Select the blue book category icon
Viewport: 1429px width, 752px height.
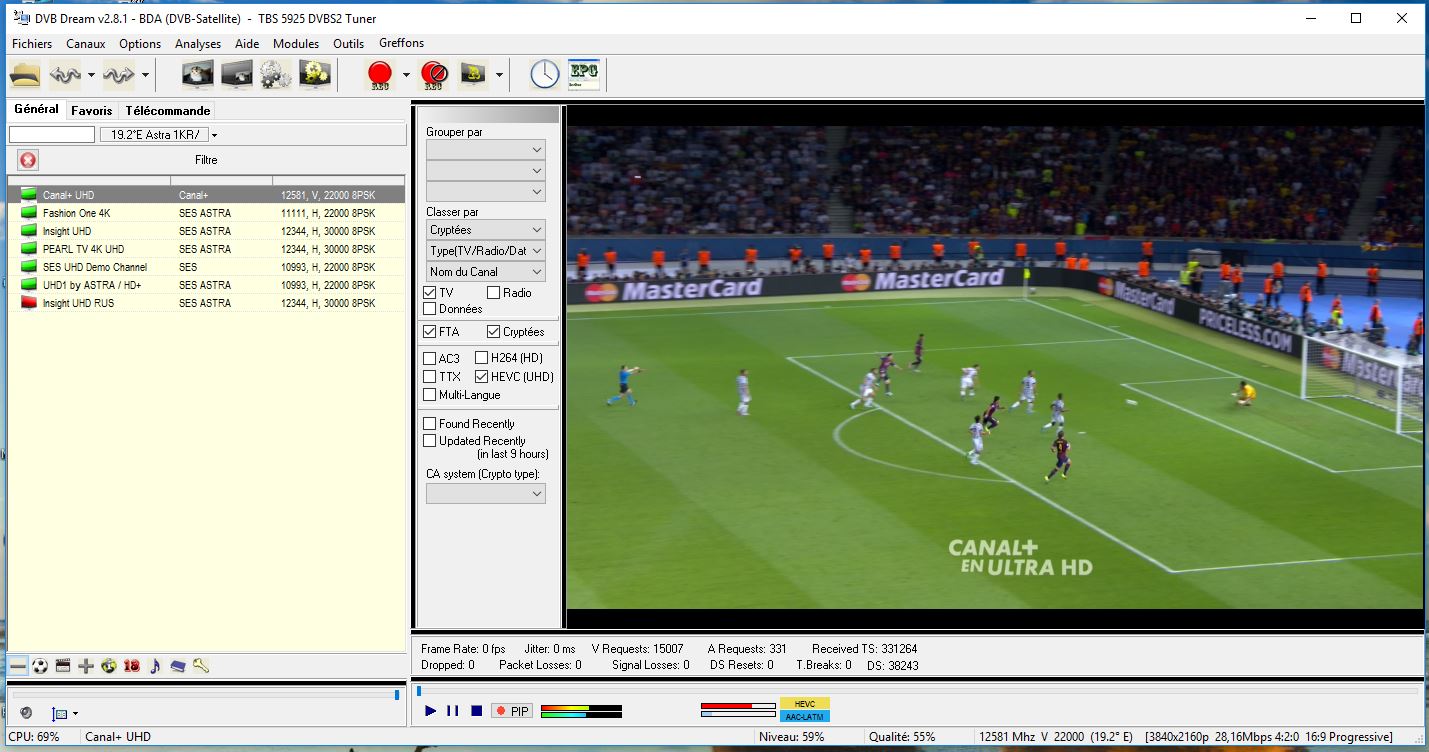click(x=178, y=665)
